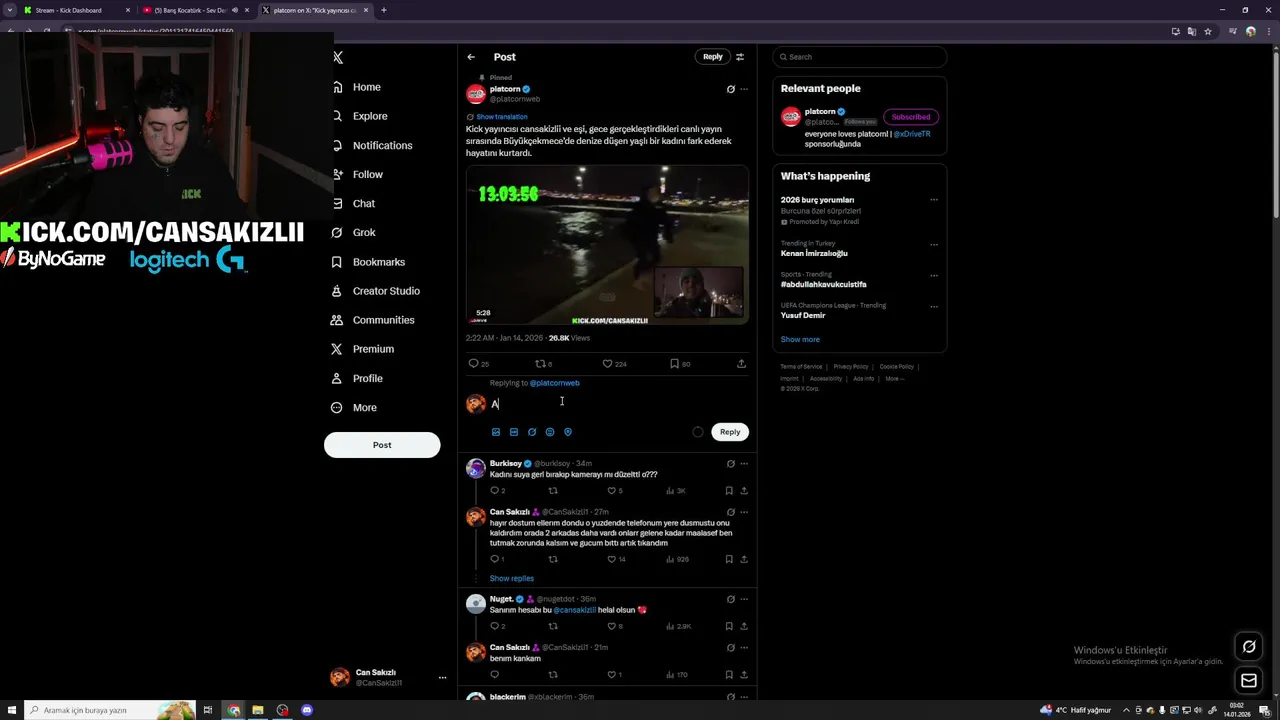
Task: Open Chrome from taskbar
Action: pos(233,710)
